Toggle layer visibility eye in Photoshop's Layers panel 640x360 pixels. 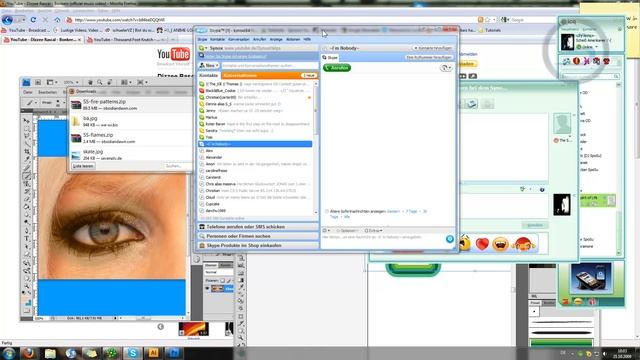(x=207, y=289)
